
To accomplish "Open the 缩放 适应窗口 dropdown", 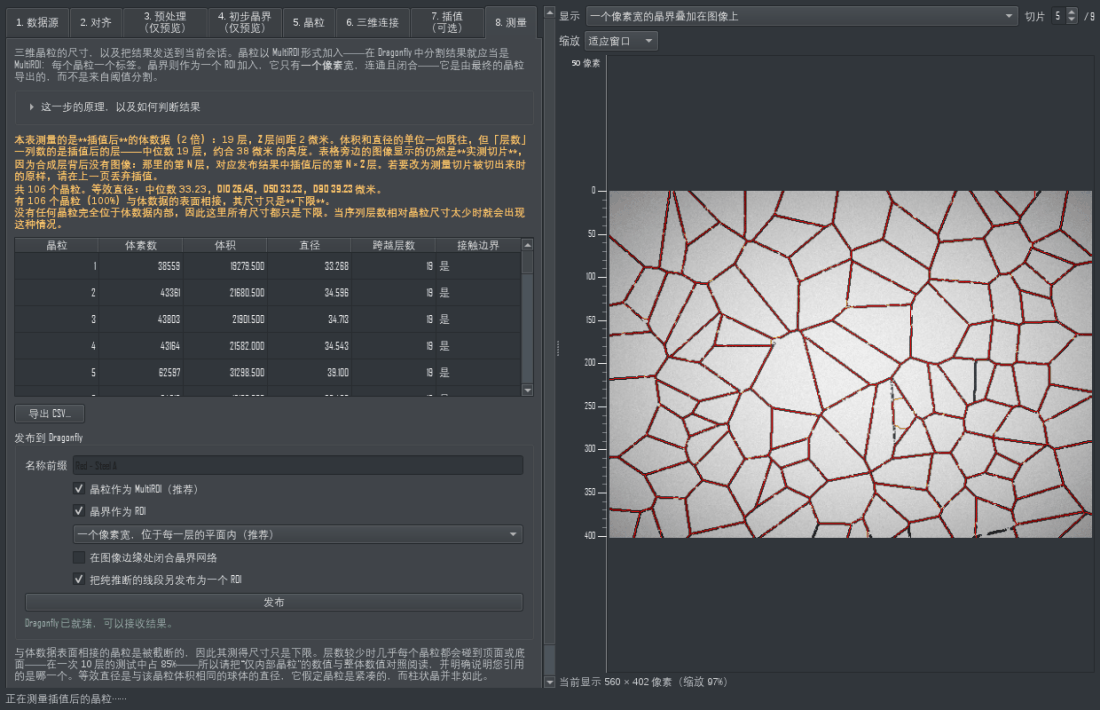I will 621,41.
